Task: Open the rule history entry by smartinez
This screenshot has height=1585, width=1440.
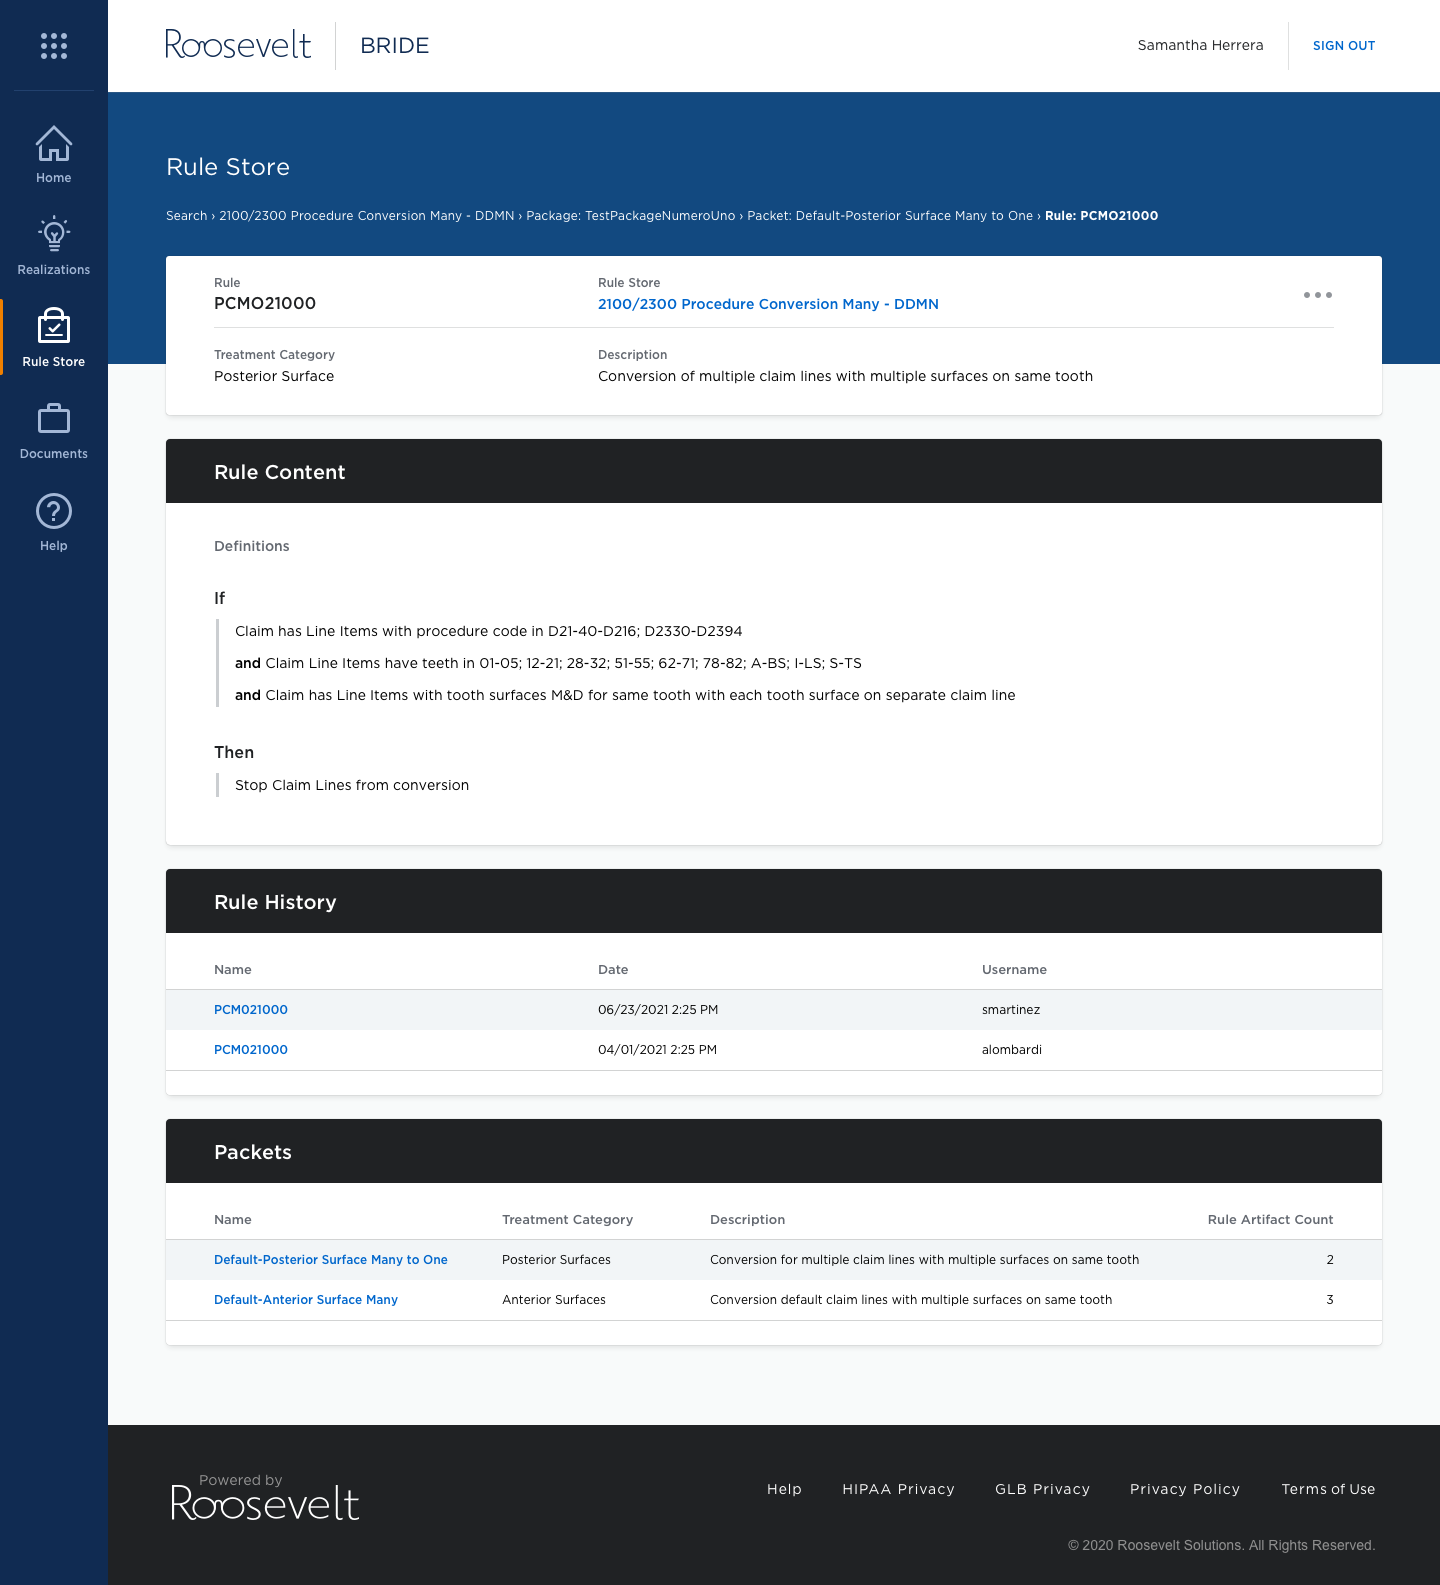Action: click(x=251, y=1010)
